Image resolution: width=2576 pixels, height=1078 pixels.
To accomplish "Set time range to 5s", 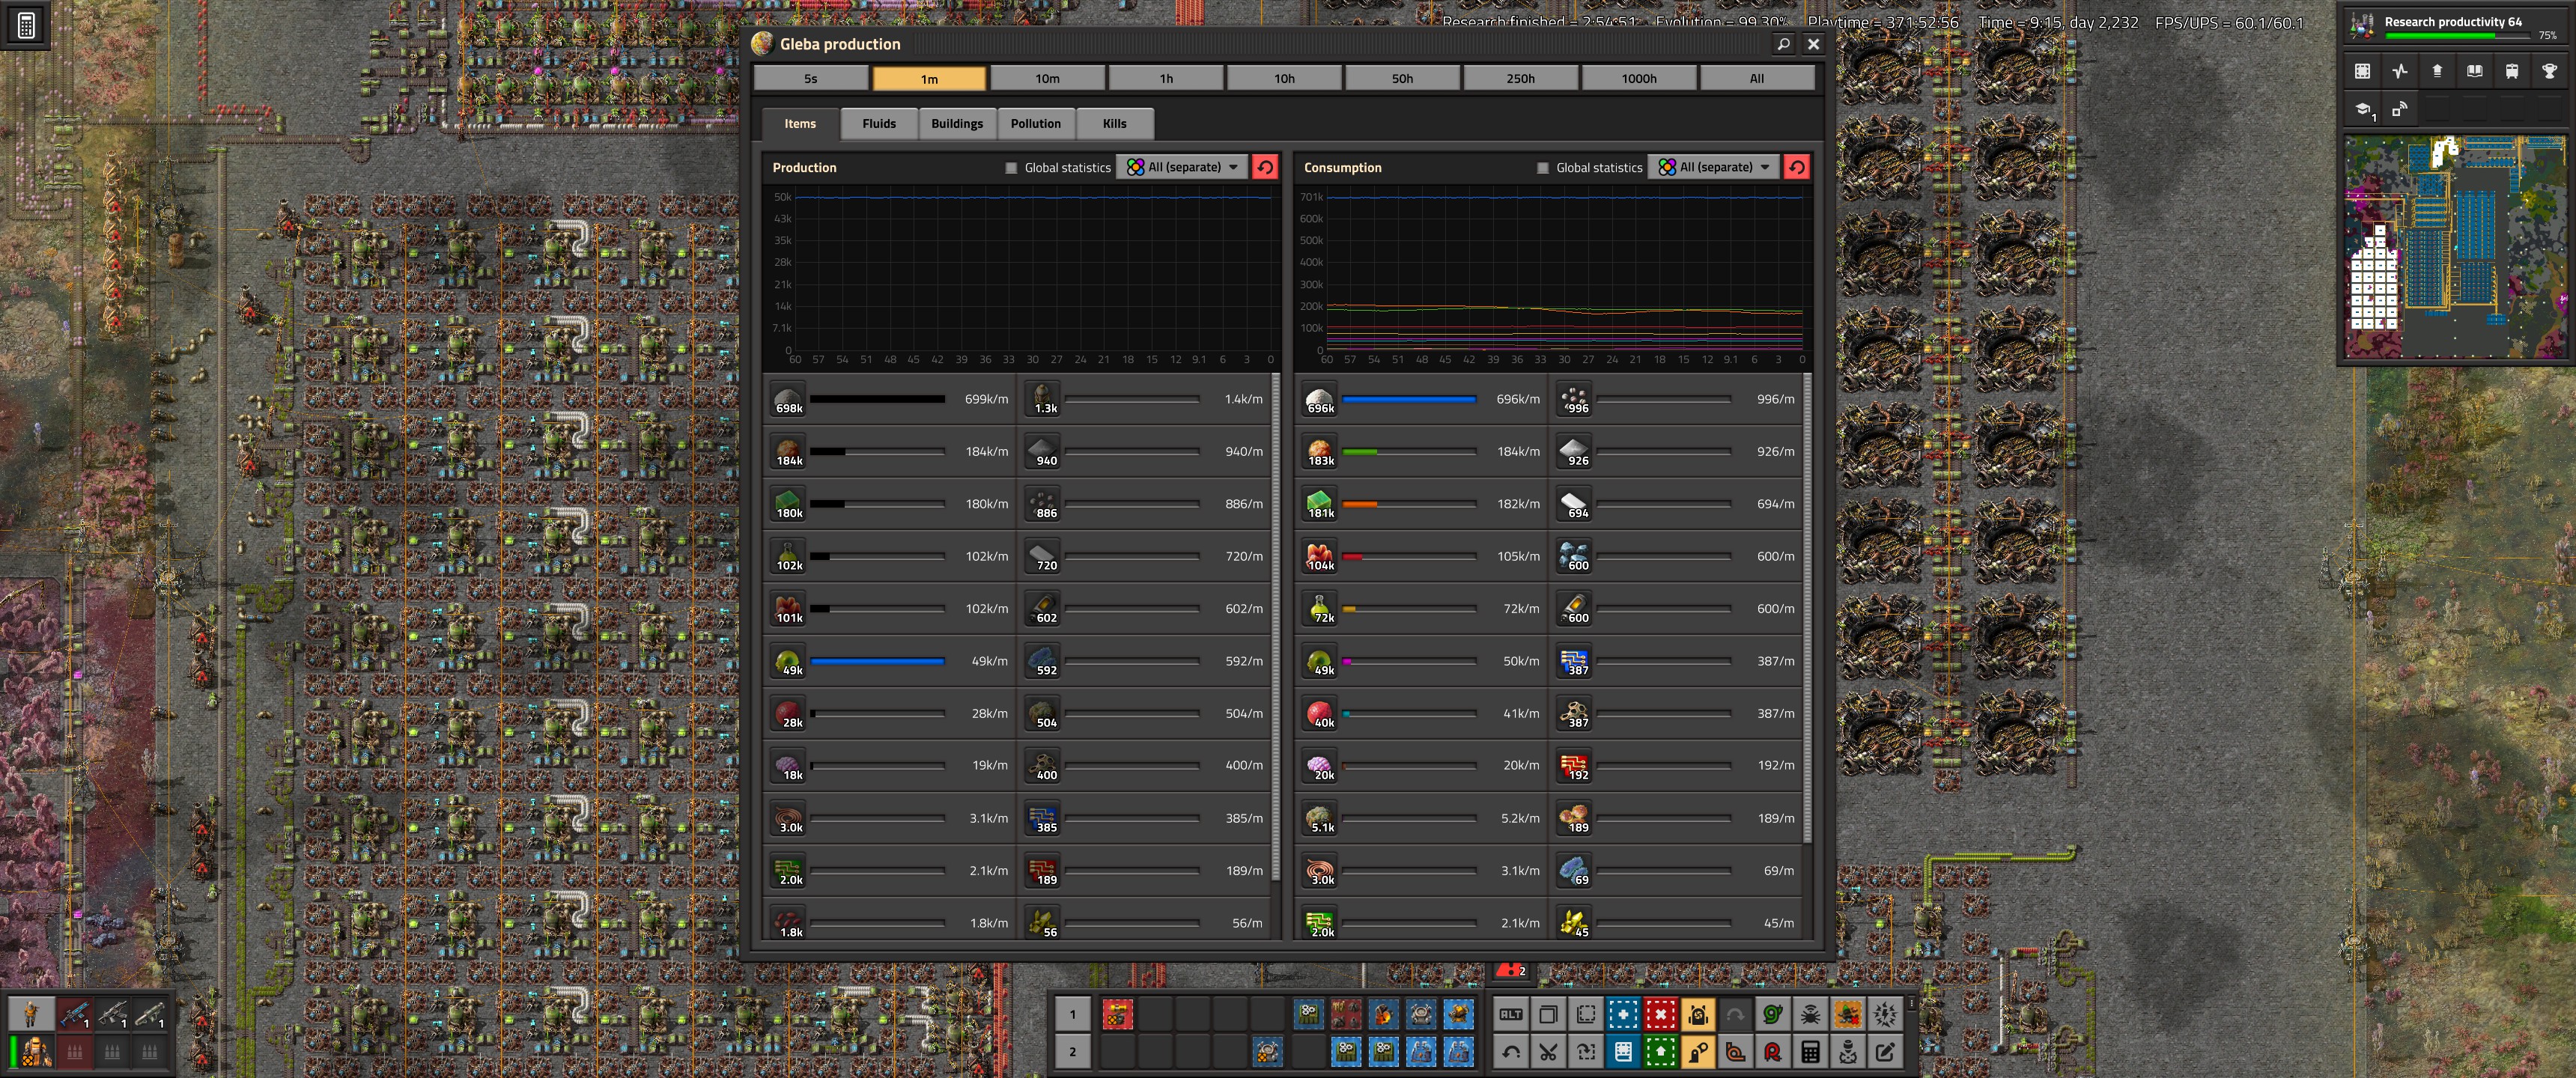I will 810,78.
